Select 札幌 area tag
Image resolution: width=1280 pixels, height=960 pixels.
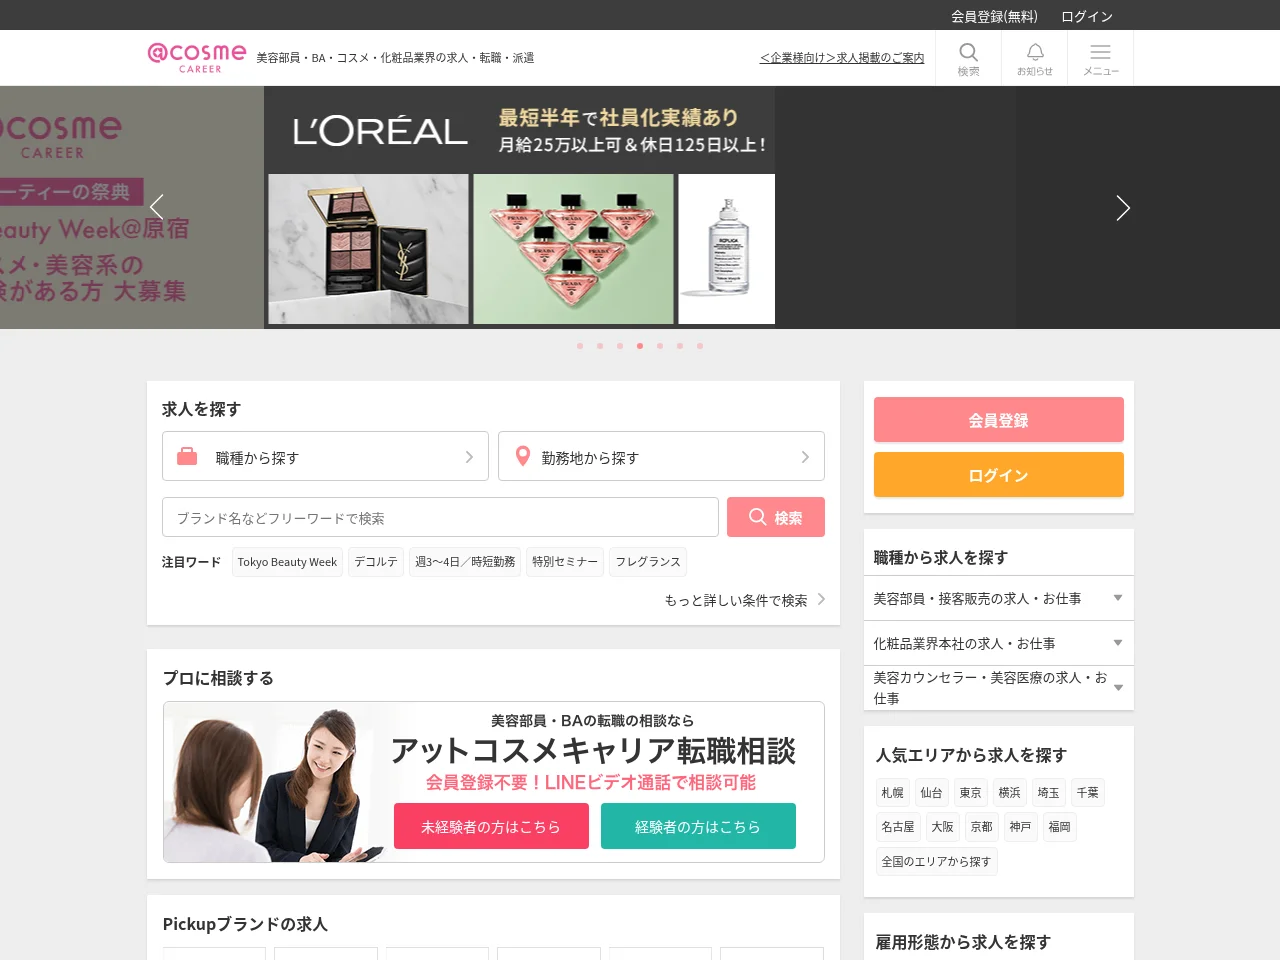tap(892, 793)
